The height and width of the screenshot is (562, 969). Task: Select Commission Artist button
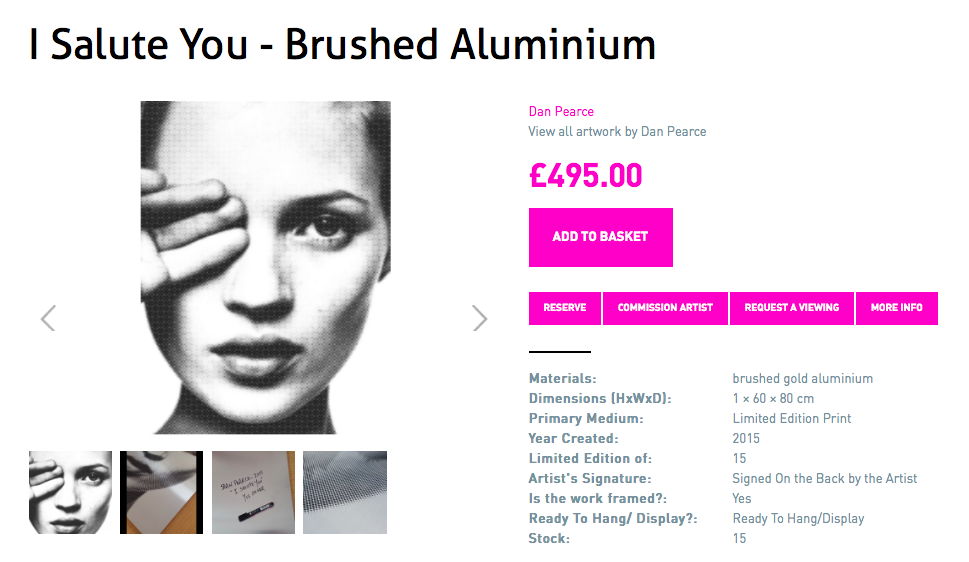click(x=665, y=308)
